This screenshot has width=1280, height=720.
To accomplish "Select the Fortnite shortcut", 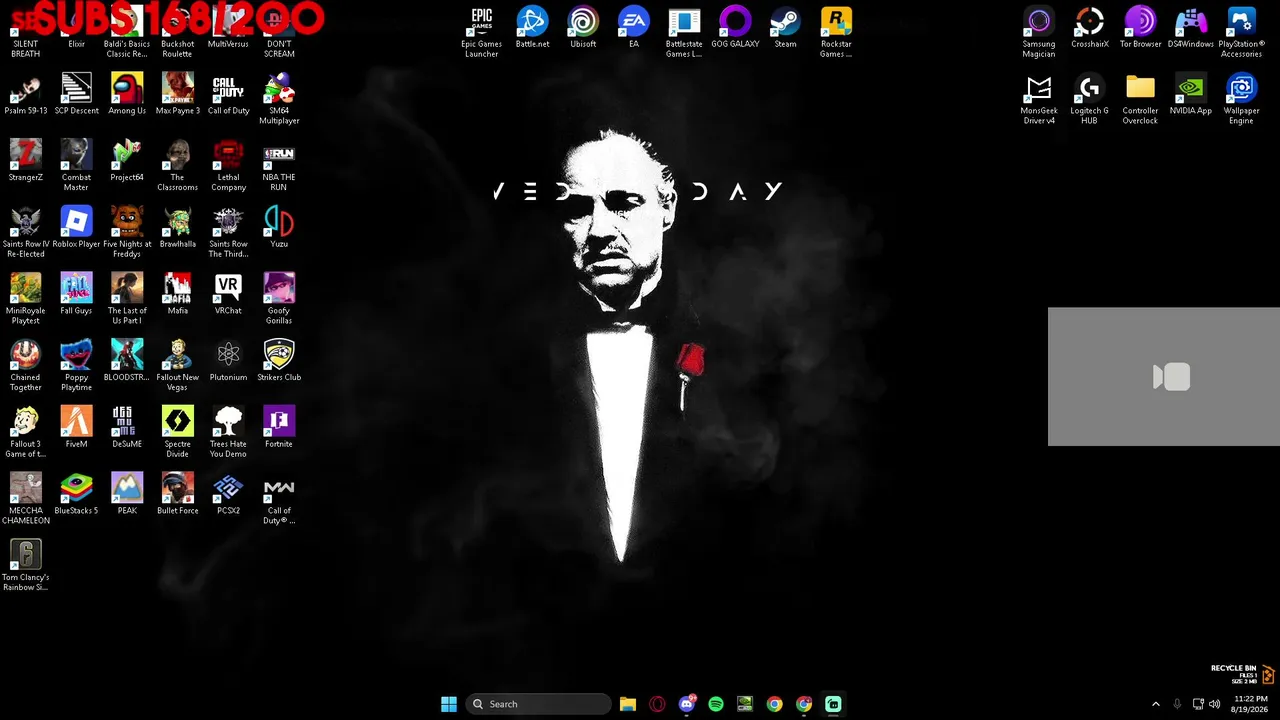I will click(279, 428).
